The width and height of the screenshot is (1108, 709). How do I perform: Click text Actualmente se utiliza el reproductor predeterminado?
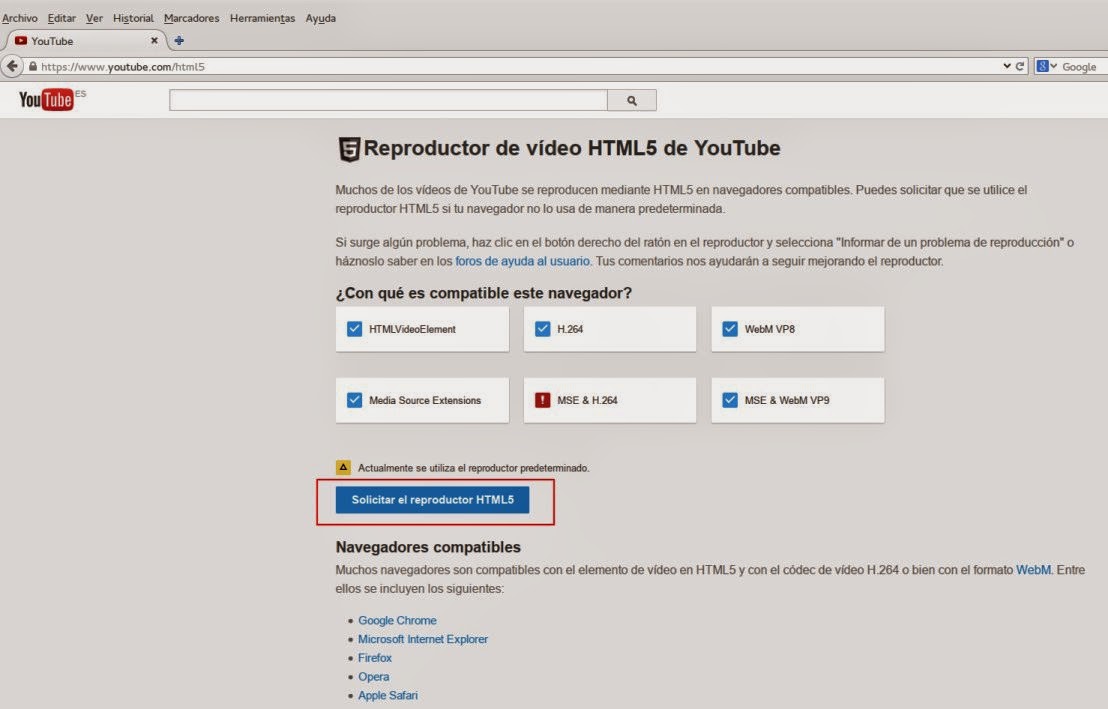point(473,468)
